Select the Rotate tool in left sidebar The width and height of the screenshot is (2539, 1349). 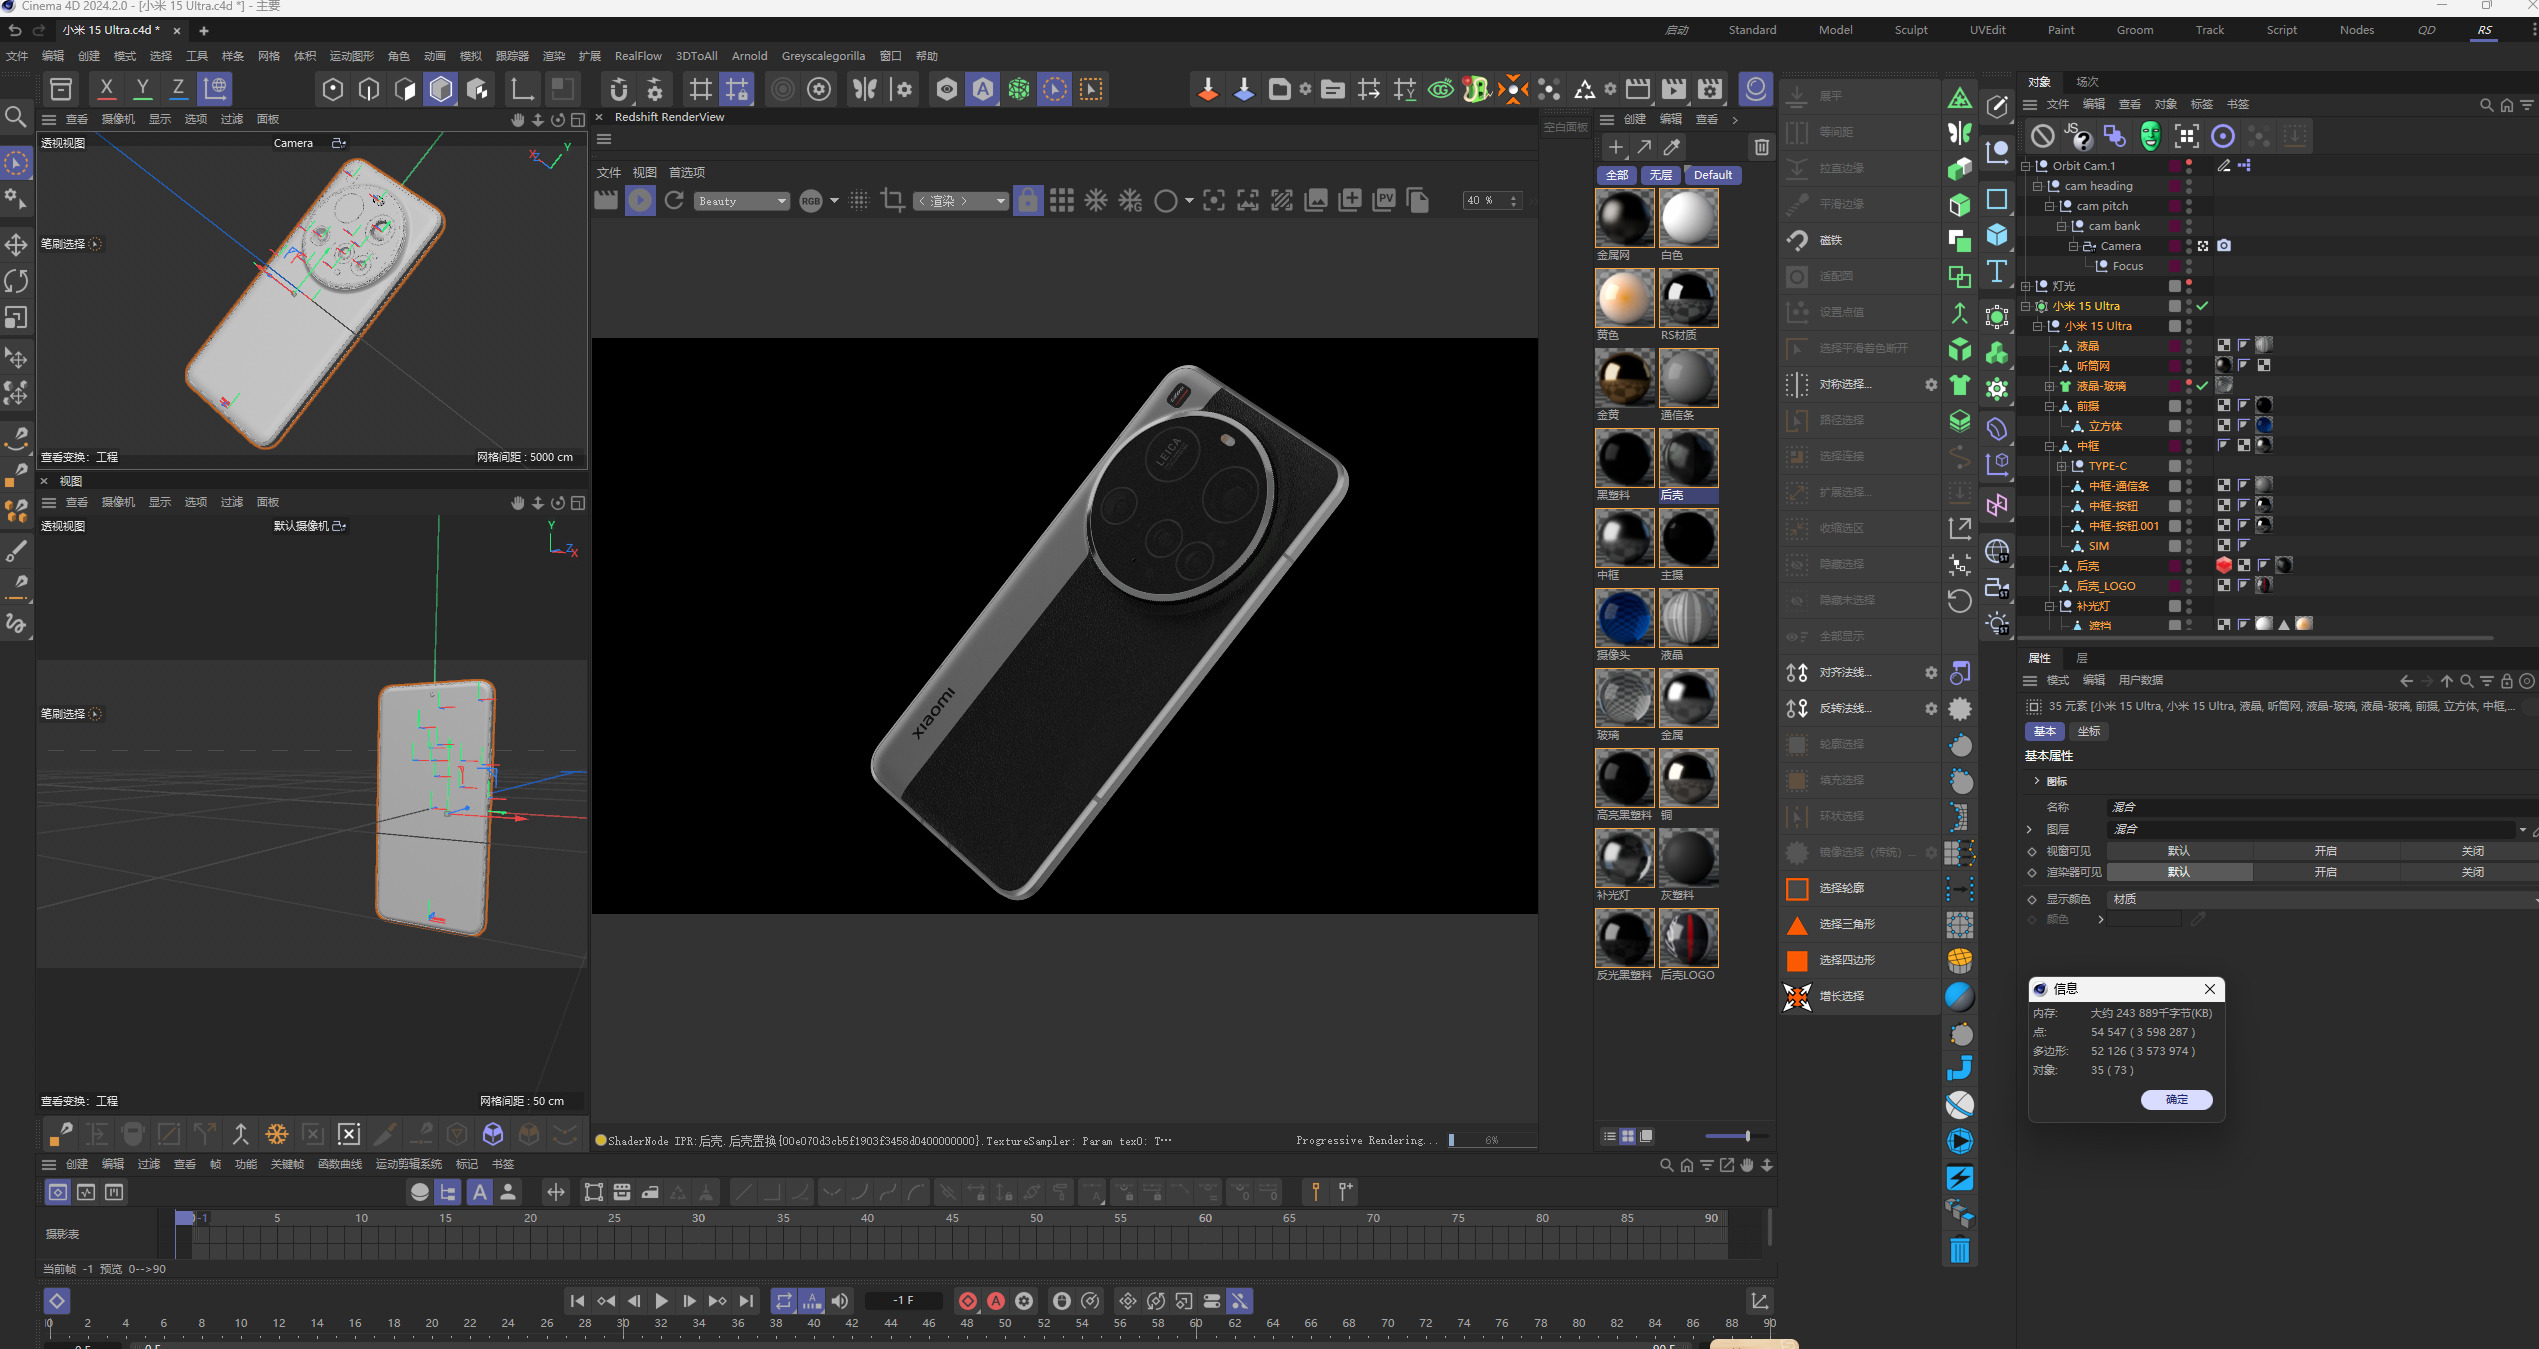(16, 281)
